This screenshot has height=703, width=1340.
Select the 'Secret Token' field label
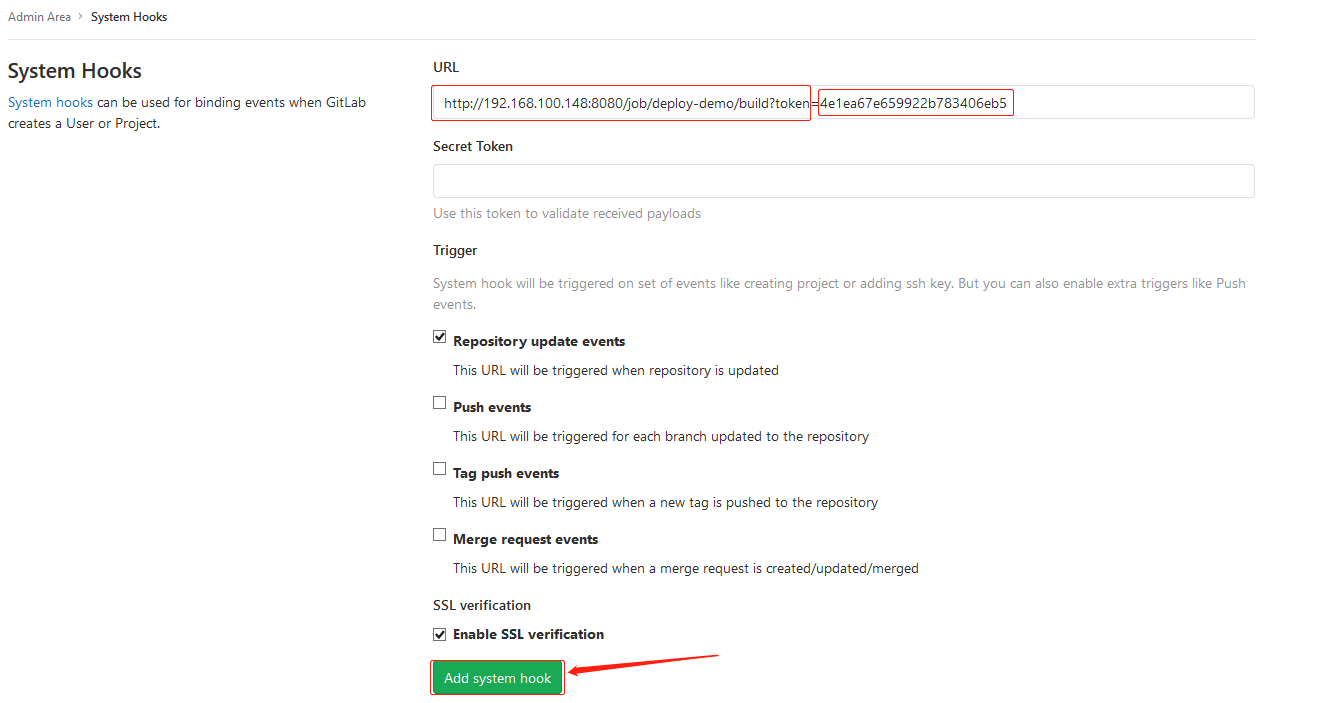(473, 146)
